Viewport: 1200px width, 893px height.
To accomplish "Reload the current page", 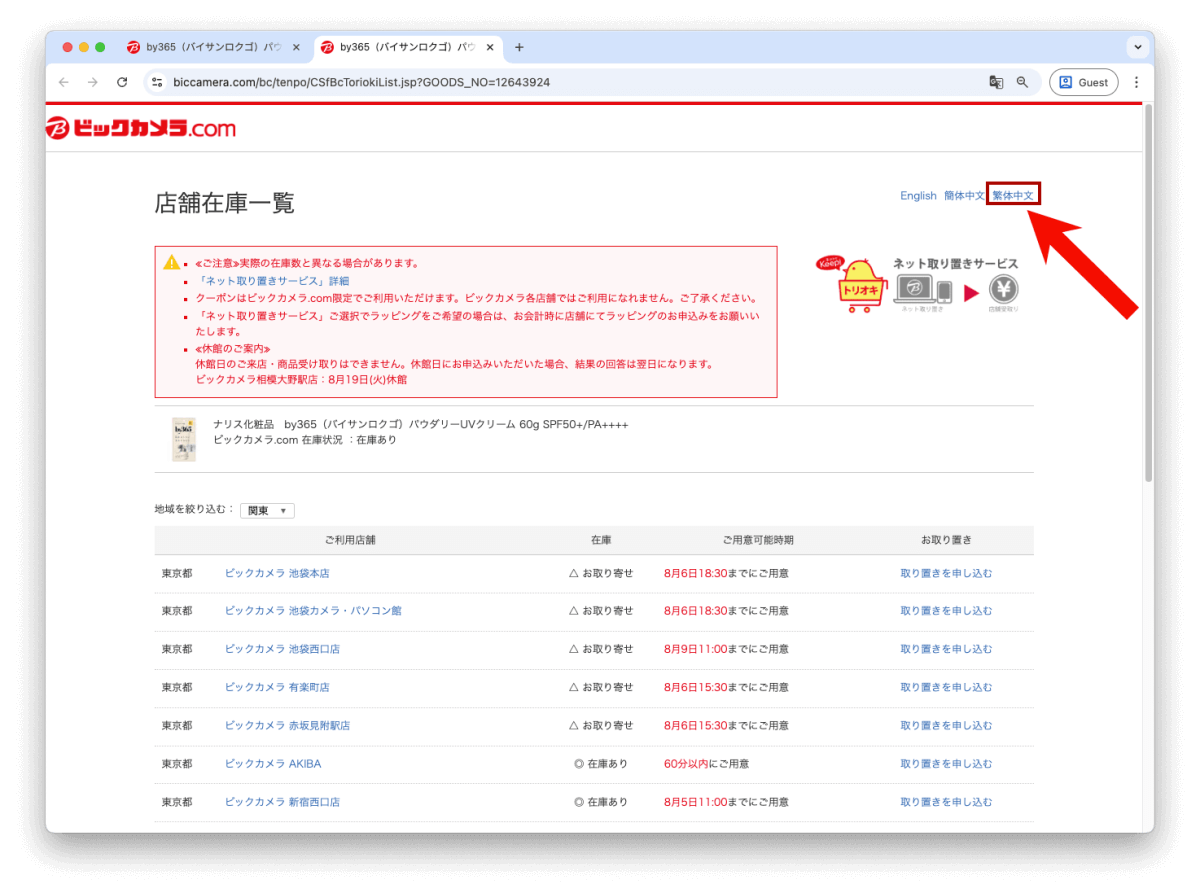I will coord(122,82).
